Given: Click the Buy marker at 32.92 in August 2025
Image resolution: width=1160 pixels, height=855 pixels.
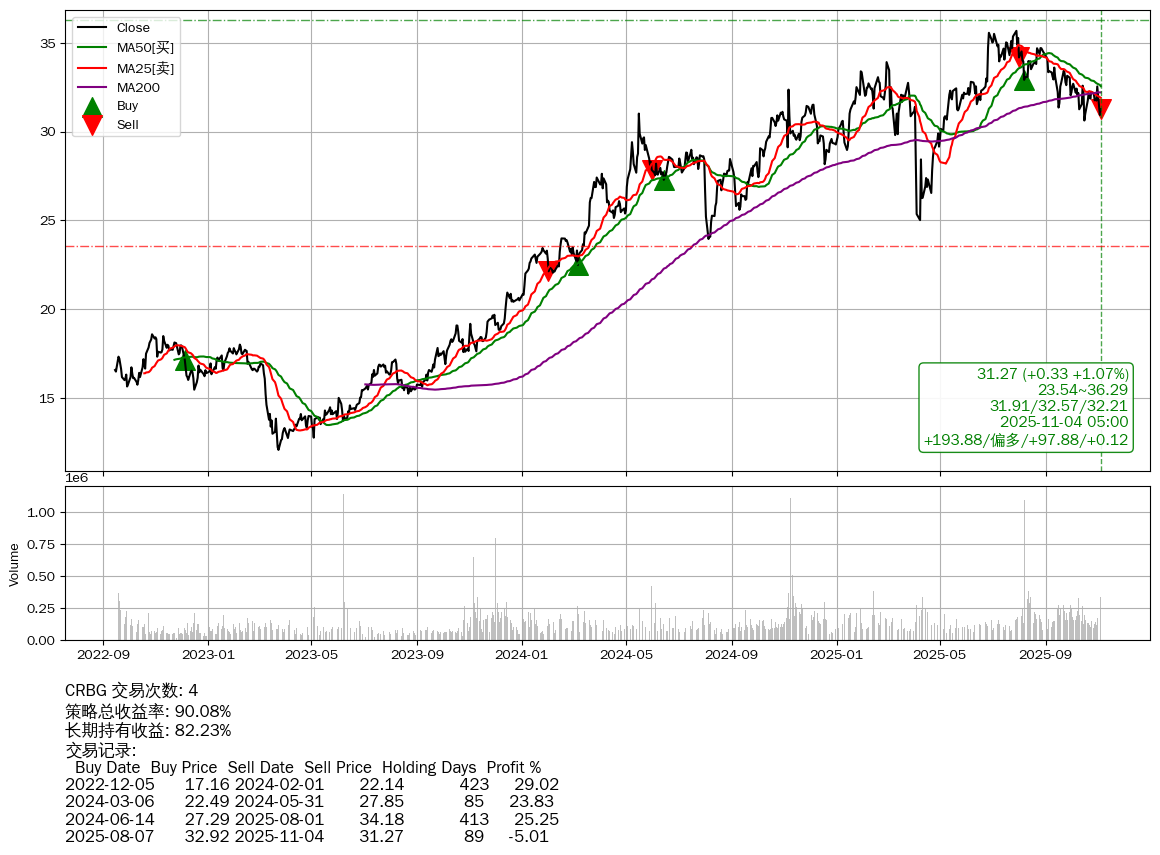Looking at the screenshot, I should coord(1024,80).
